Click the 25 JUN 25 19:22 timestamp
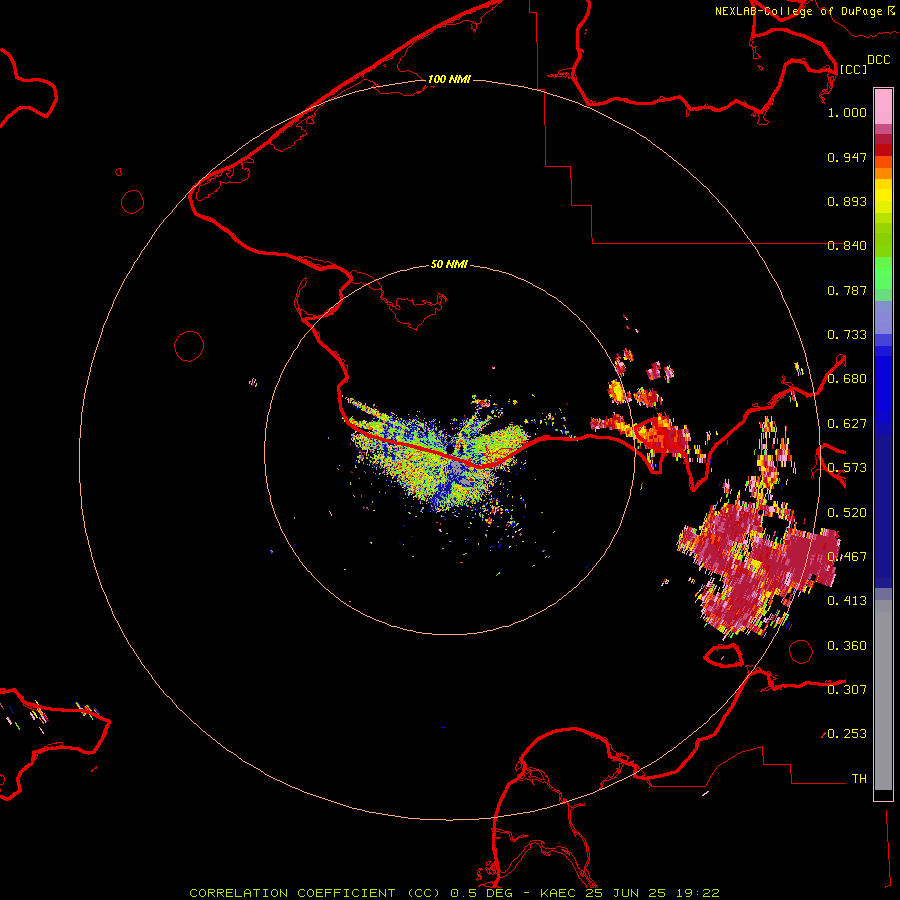Screen dimensions: 900x900 [653, 893]
